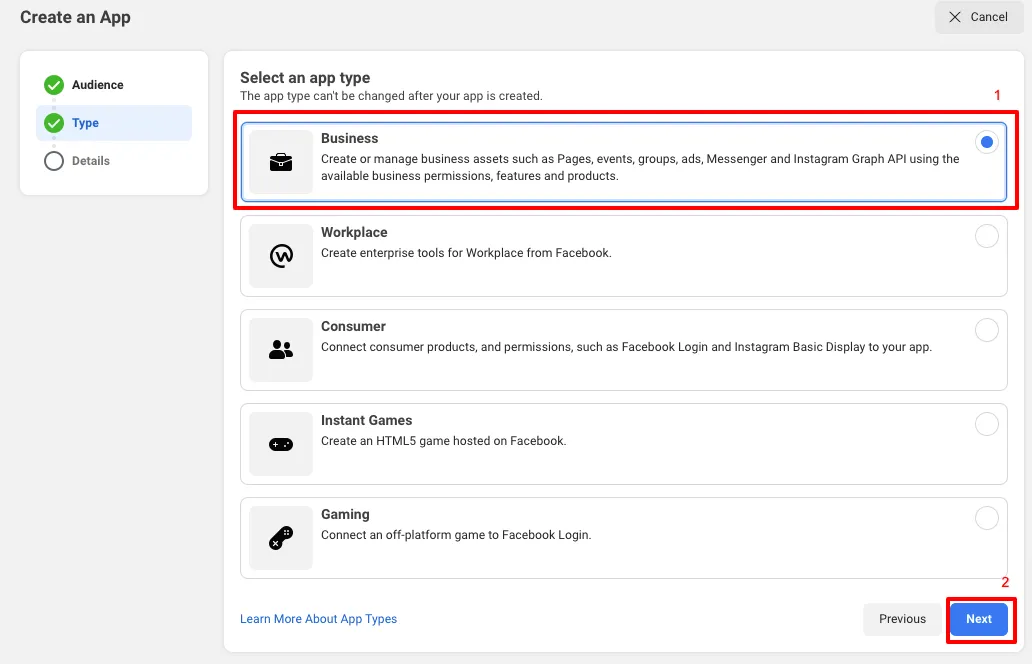Click the Consumer people icon

pos(281,349)
